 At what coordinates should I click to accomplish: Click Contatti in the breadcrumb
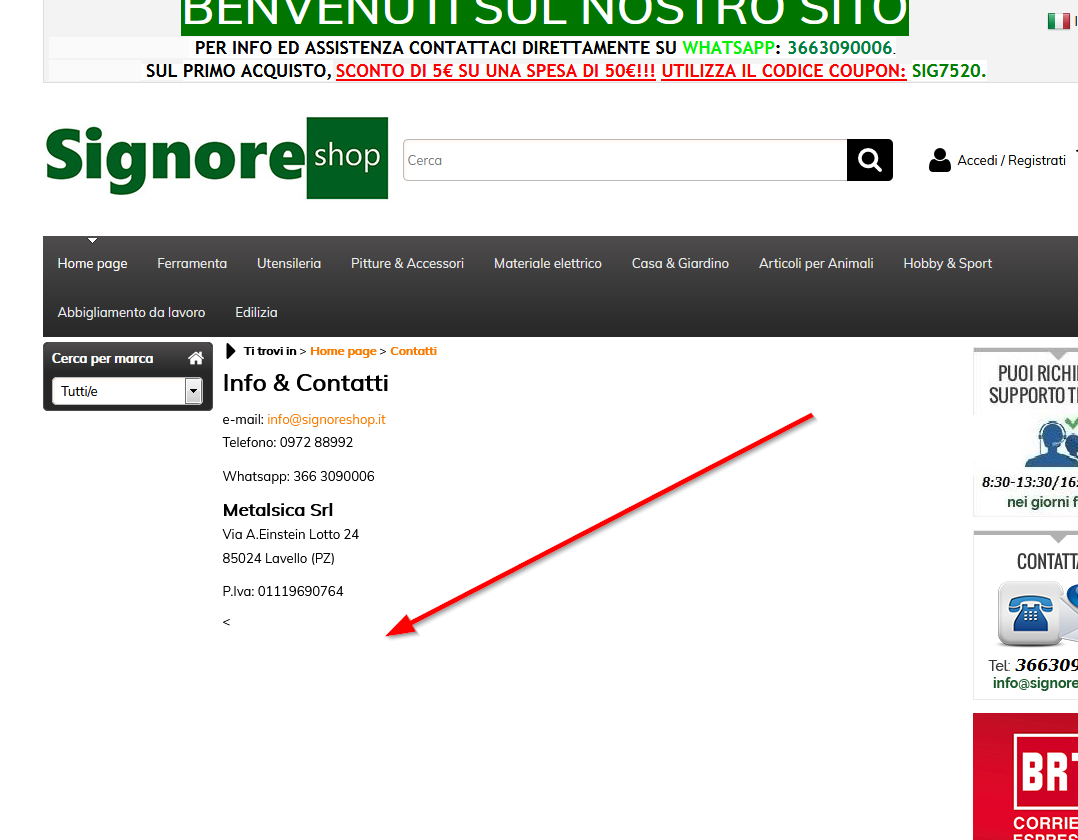pyautogui.click(x=413, y=351)
